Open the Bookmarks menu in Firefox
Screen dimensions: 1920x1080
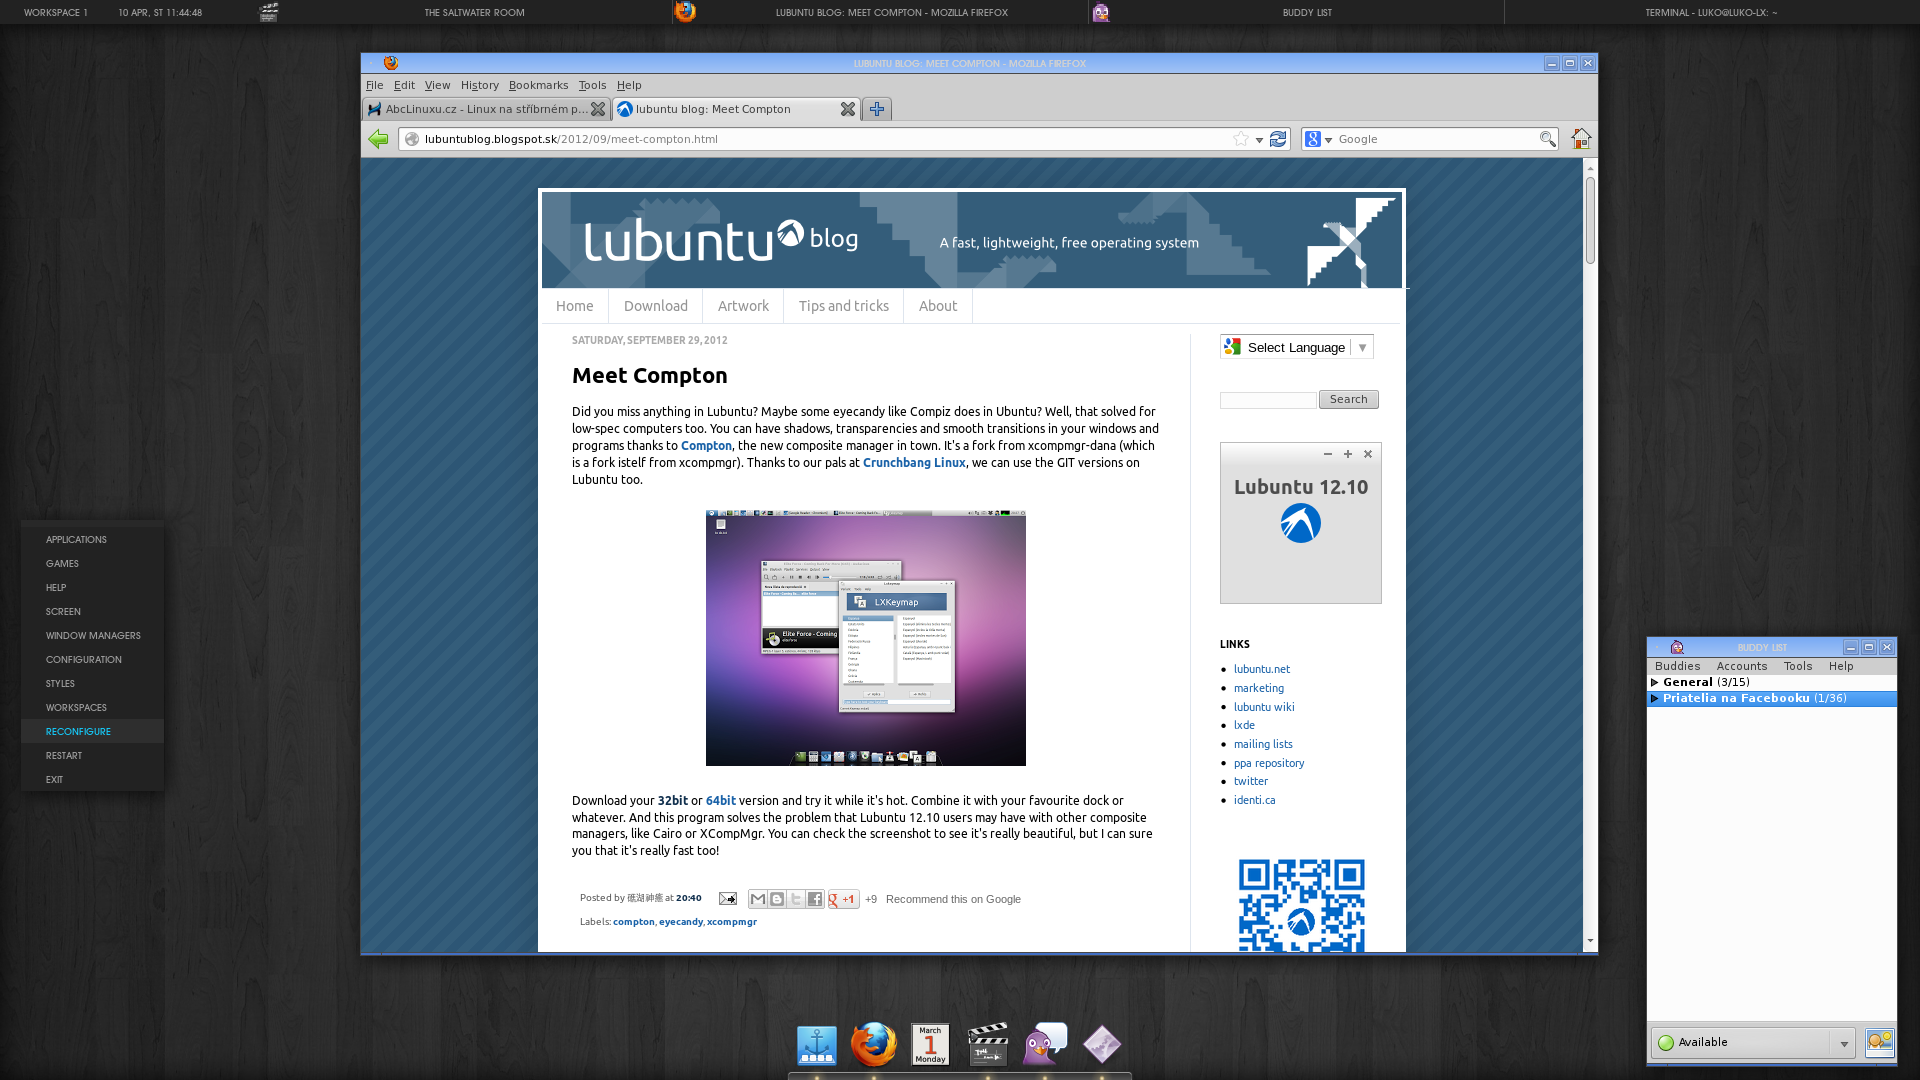pyautogui.click(x=538, y=85)
